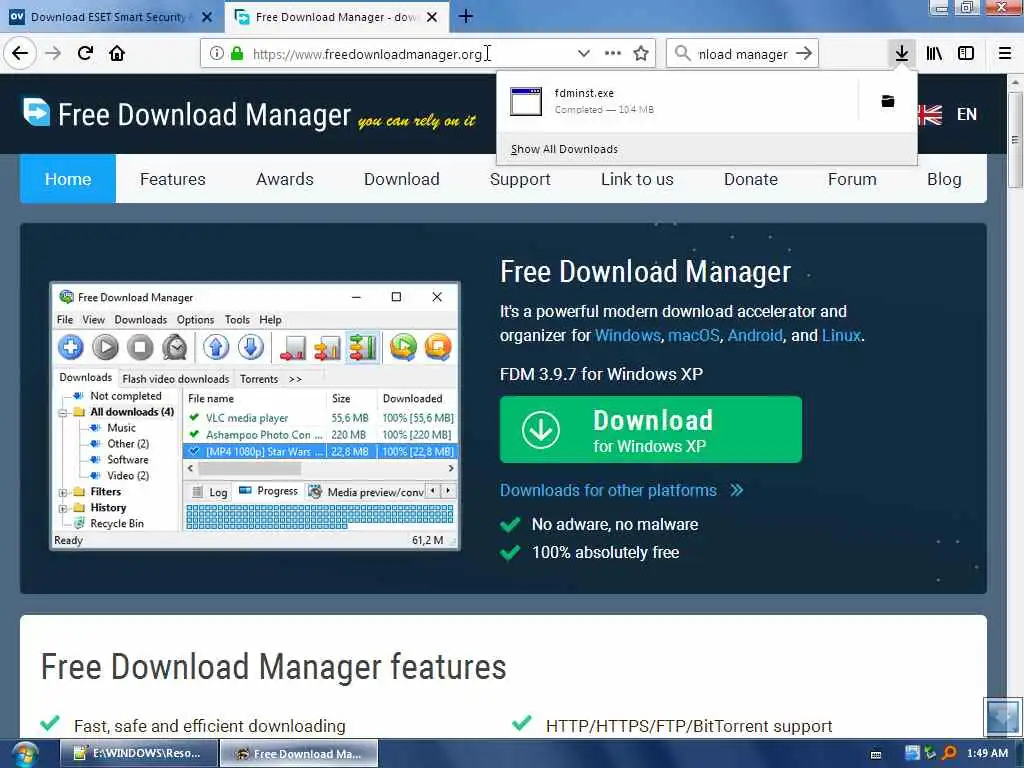Viewport: 1024px width, 768px height.
Task: Go back with the browser back arrow
Action: 20,53
